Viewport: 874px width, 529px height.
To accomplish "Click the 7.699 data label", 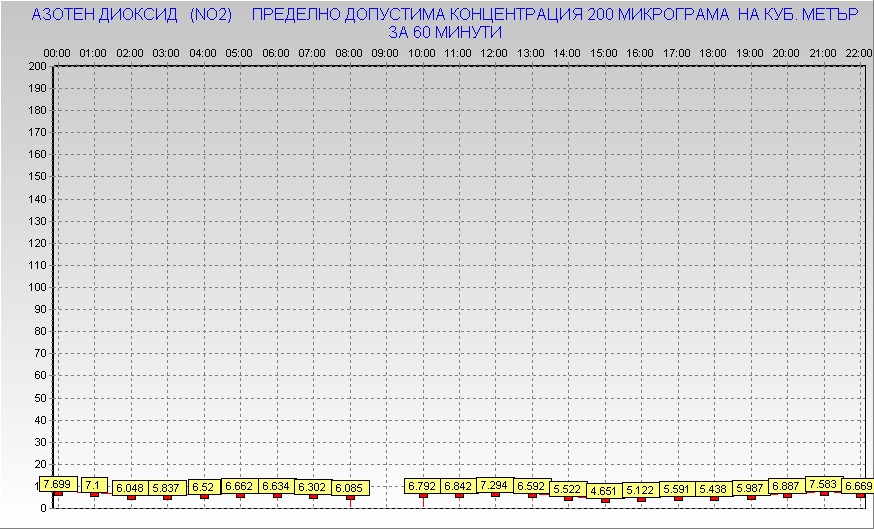I will coord(56,484).
